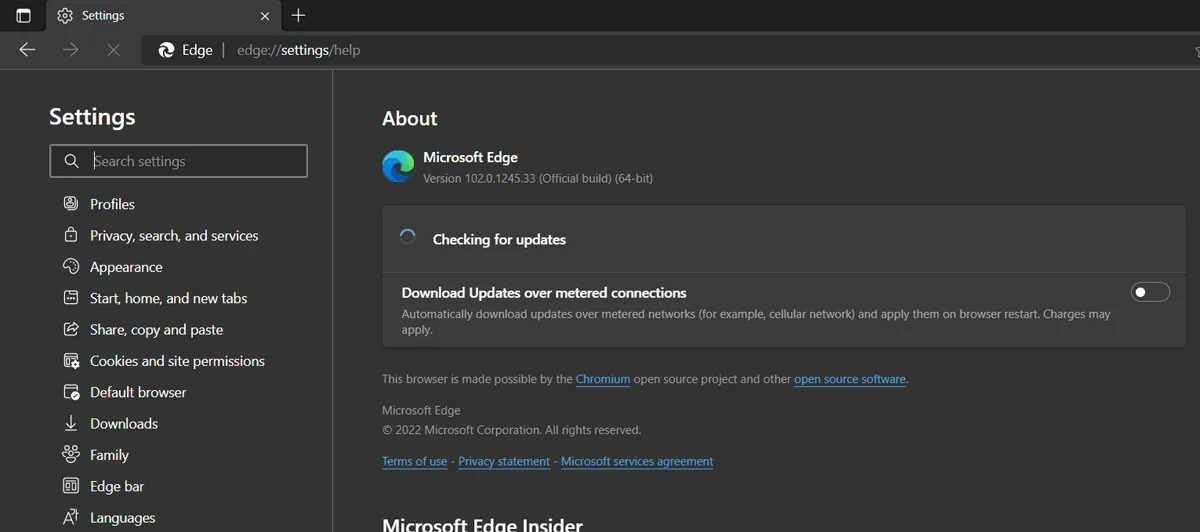The height and width of the screenshot is (532, 1200).
Task: Click the Settings sidebar heading
Action: [x=92, y=117]
